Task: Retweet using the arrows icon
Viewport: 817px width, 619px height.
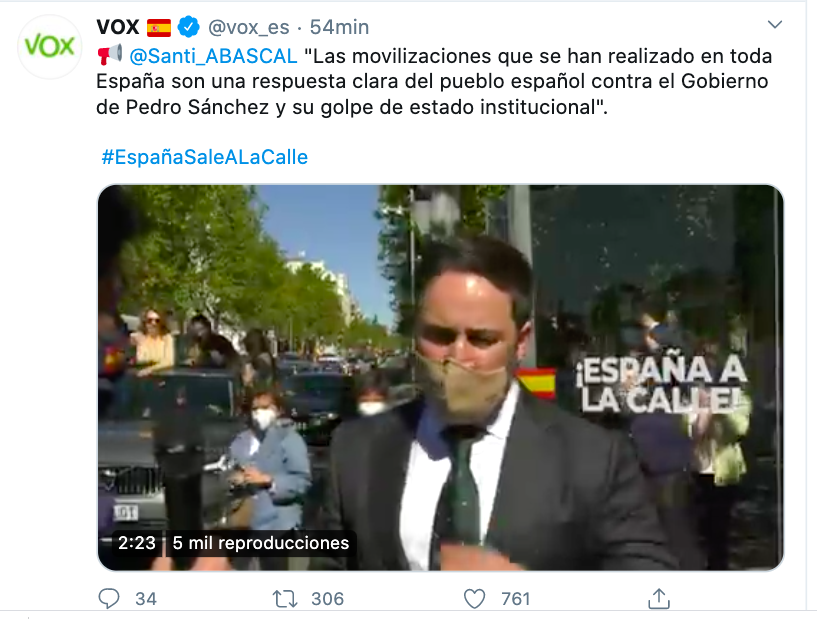Action: tap(285, 599)
